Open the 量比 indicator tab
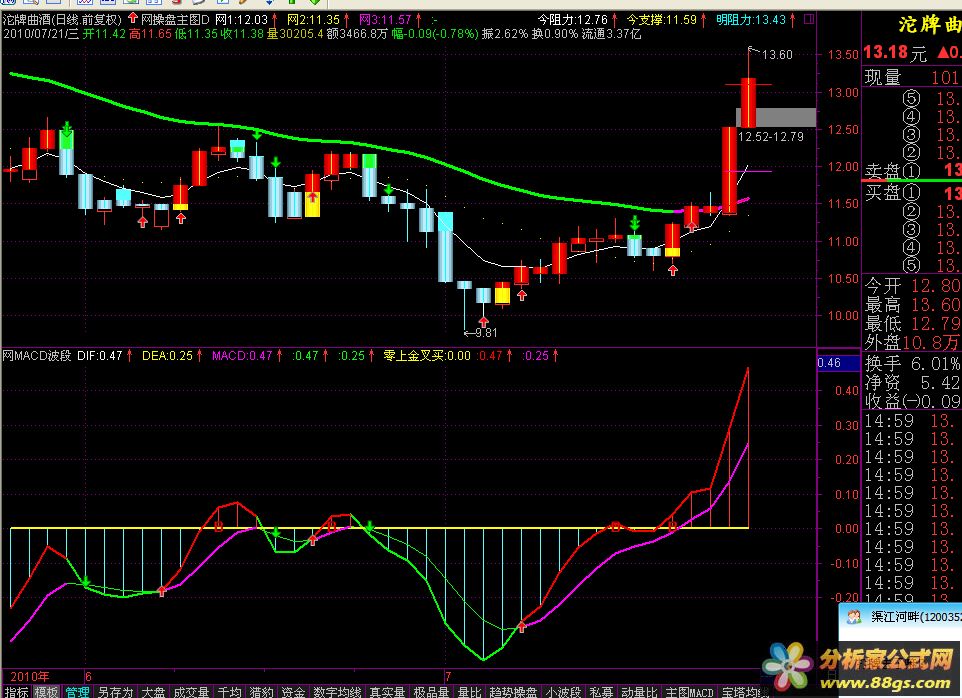The width and height of the screenshot is (962, 698). click(x=470, y=692)
